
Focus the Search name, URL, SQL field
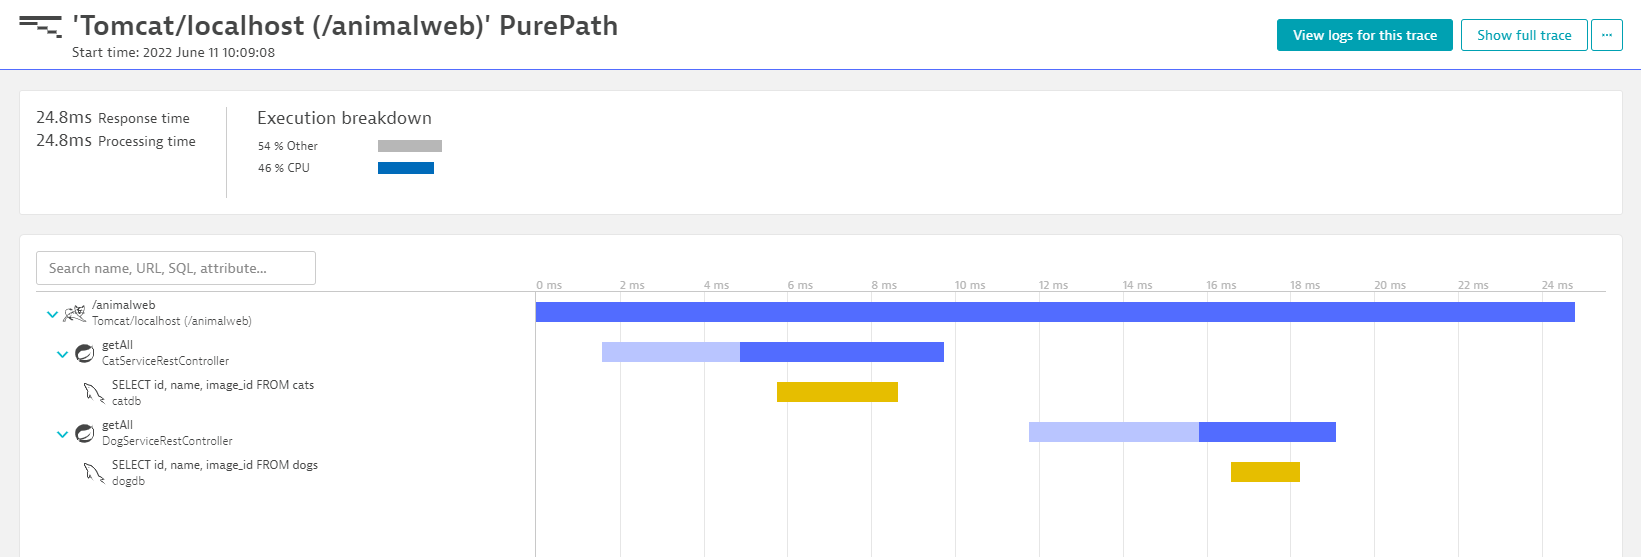tap(176, 268)
